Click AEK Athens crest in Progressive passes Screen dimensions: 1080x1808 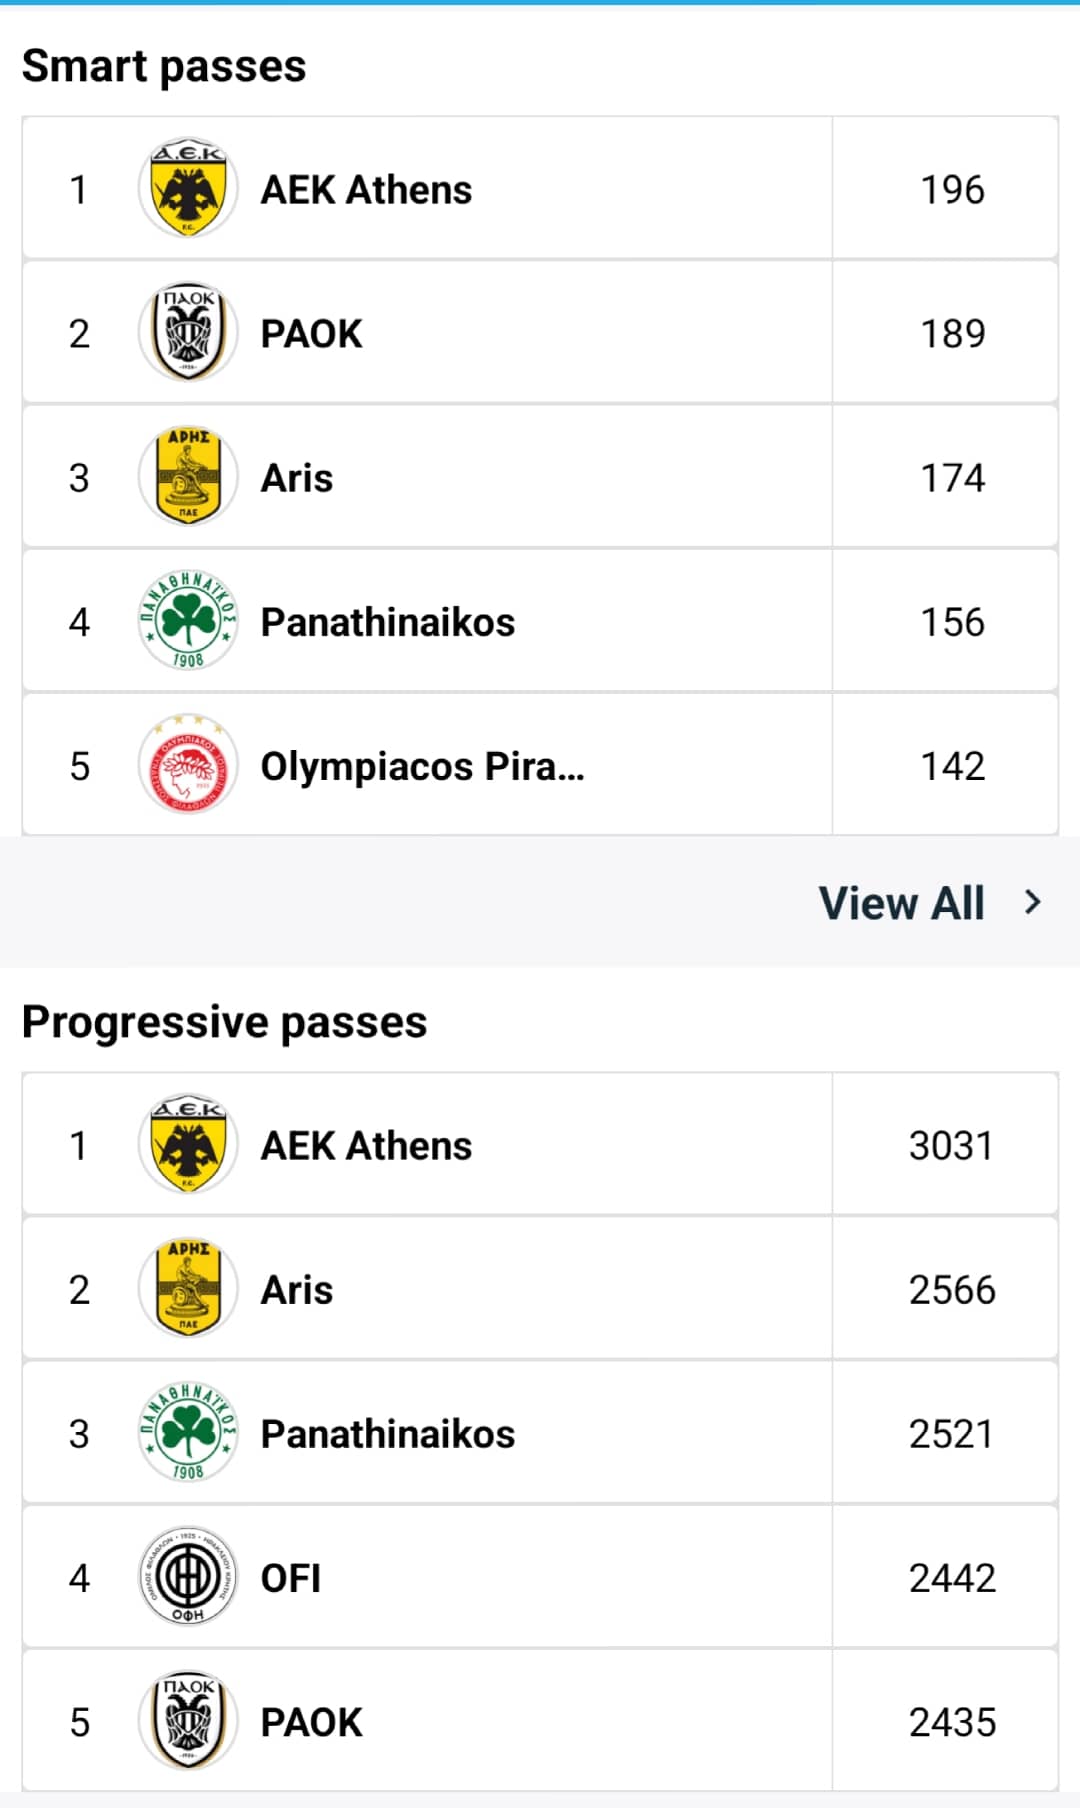188,1145
